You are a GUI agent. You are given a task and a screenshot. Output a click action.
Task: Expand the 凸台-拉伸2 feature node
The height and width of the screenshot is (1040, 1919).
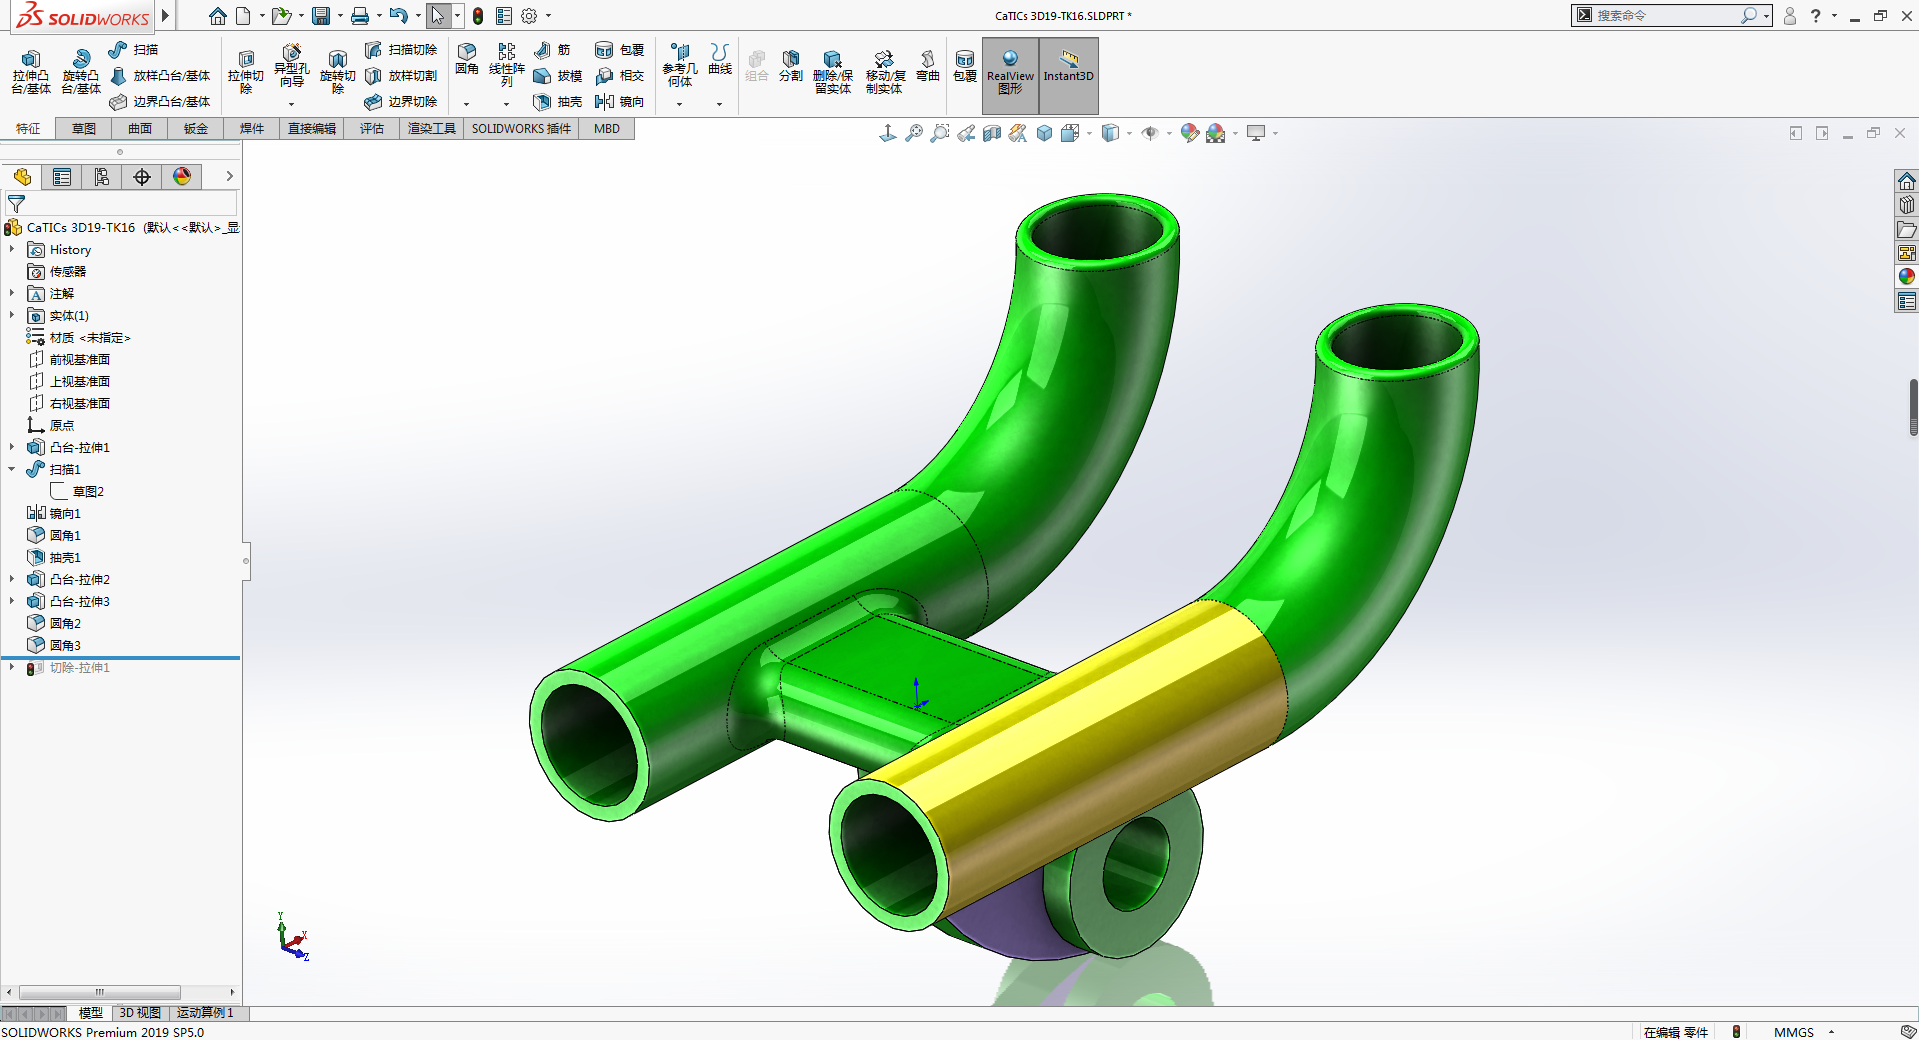click(x=12, y=580)
